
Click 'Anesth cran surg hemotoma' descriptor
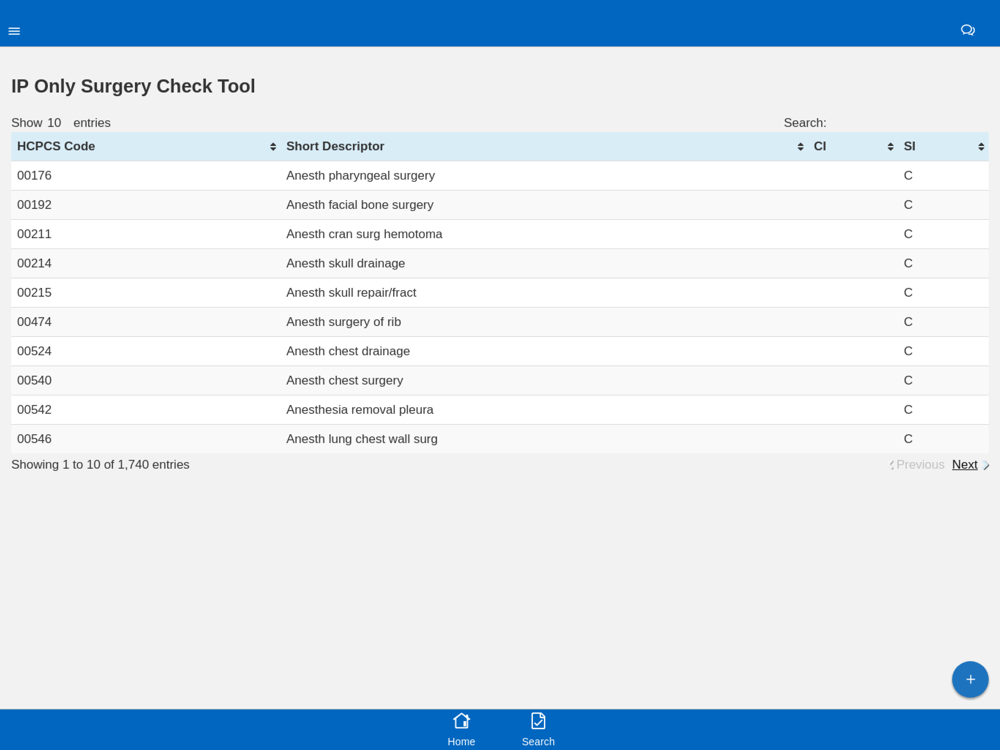(x=364, y=234)
